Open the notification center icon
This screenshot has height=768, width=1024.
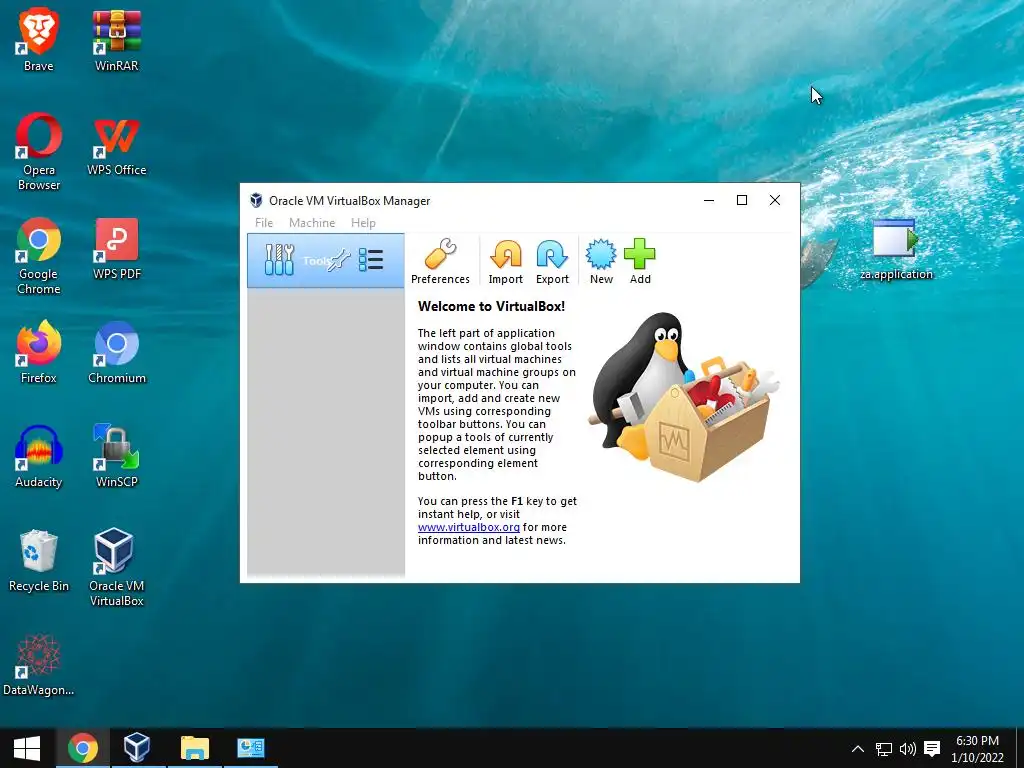pyautogui.click(x=932, y=749)
